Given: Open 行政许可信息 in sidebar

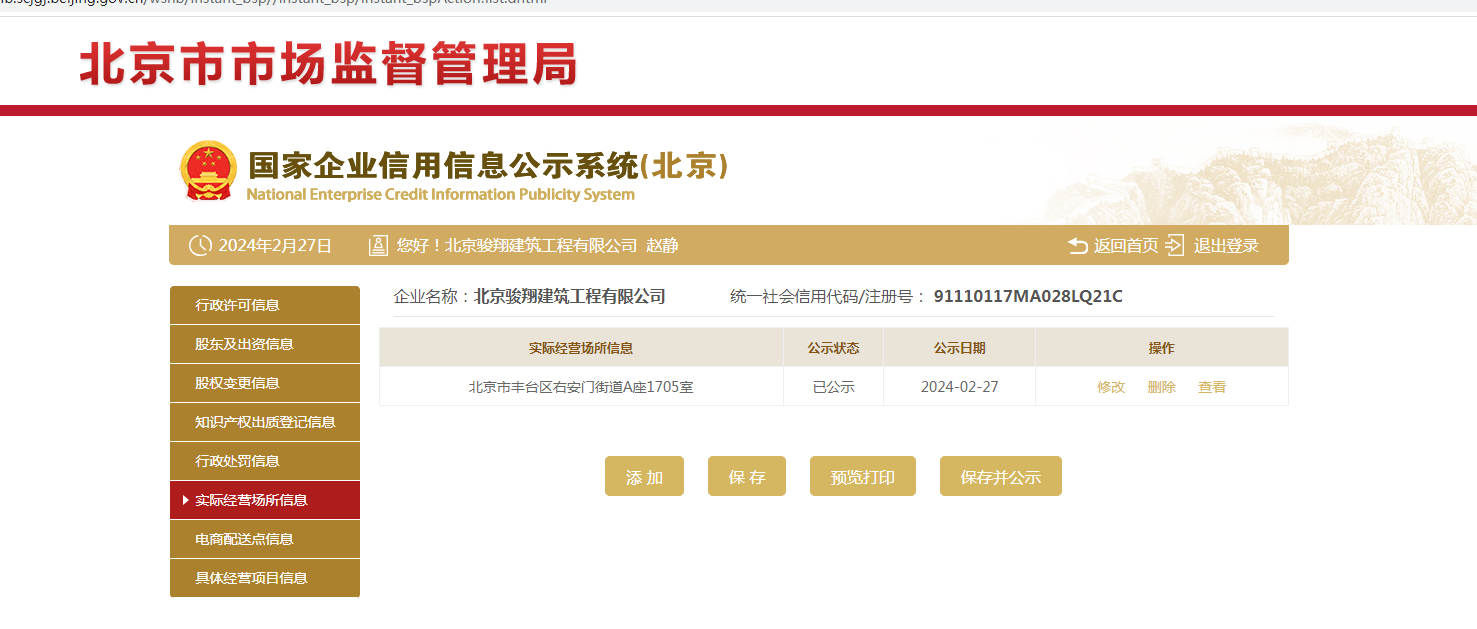Looking at the screenshot, I should coord(265,305).
